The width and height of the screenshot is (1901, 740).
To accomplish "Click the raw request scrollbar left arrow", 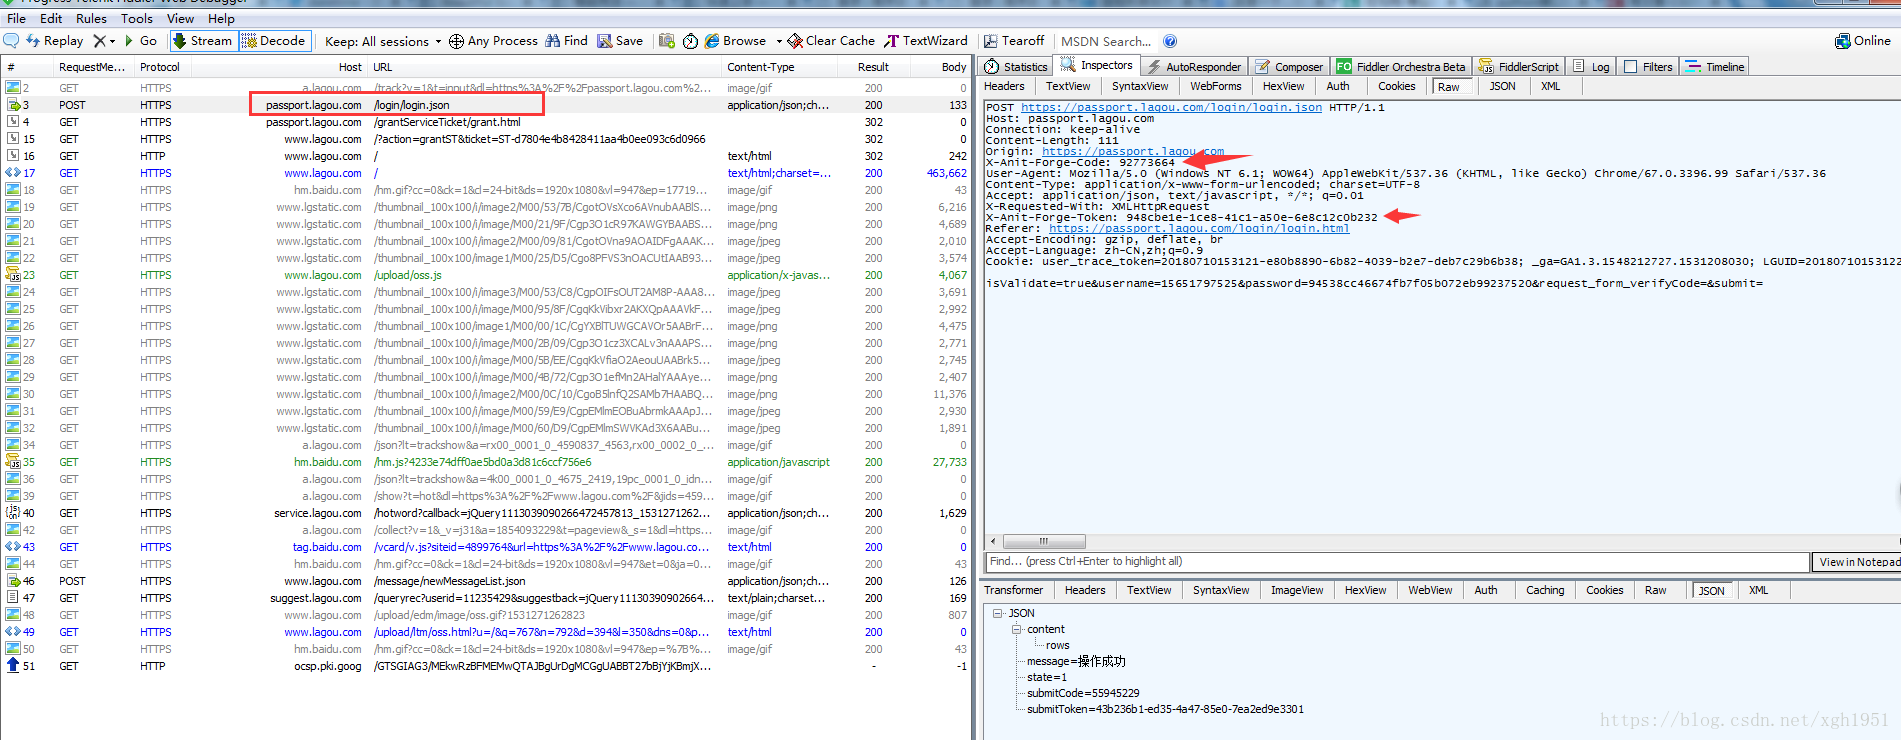I will tap(992, 541).
